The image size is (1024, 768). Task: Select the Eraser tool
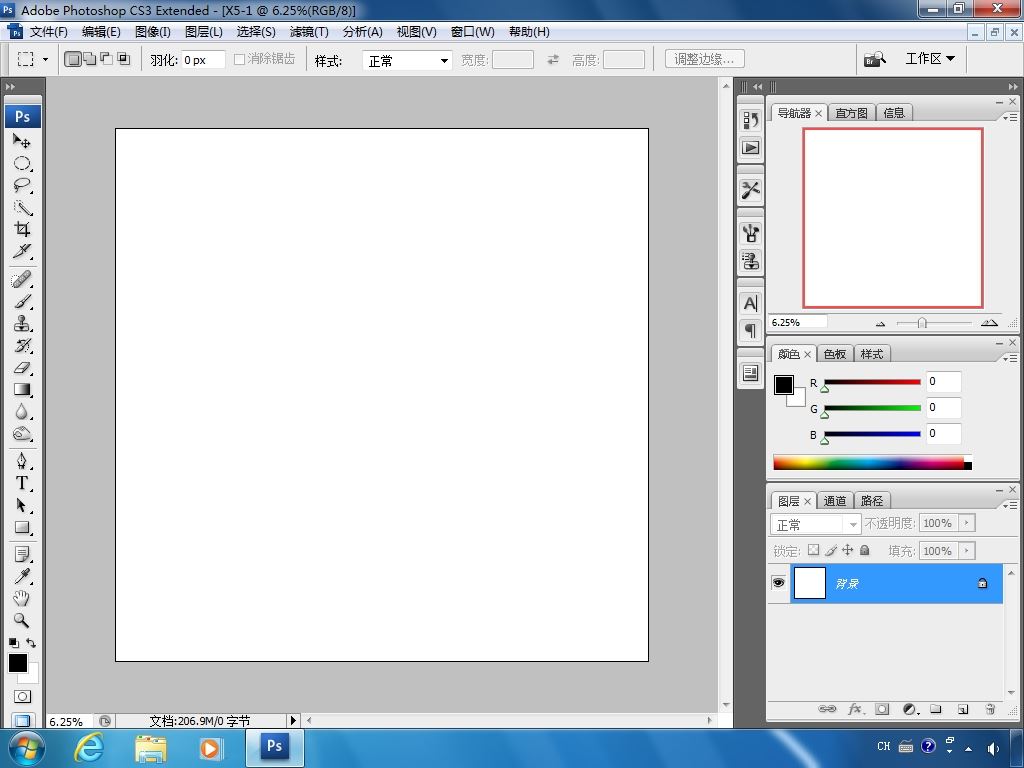22,368
